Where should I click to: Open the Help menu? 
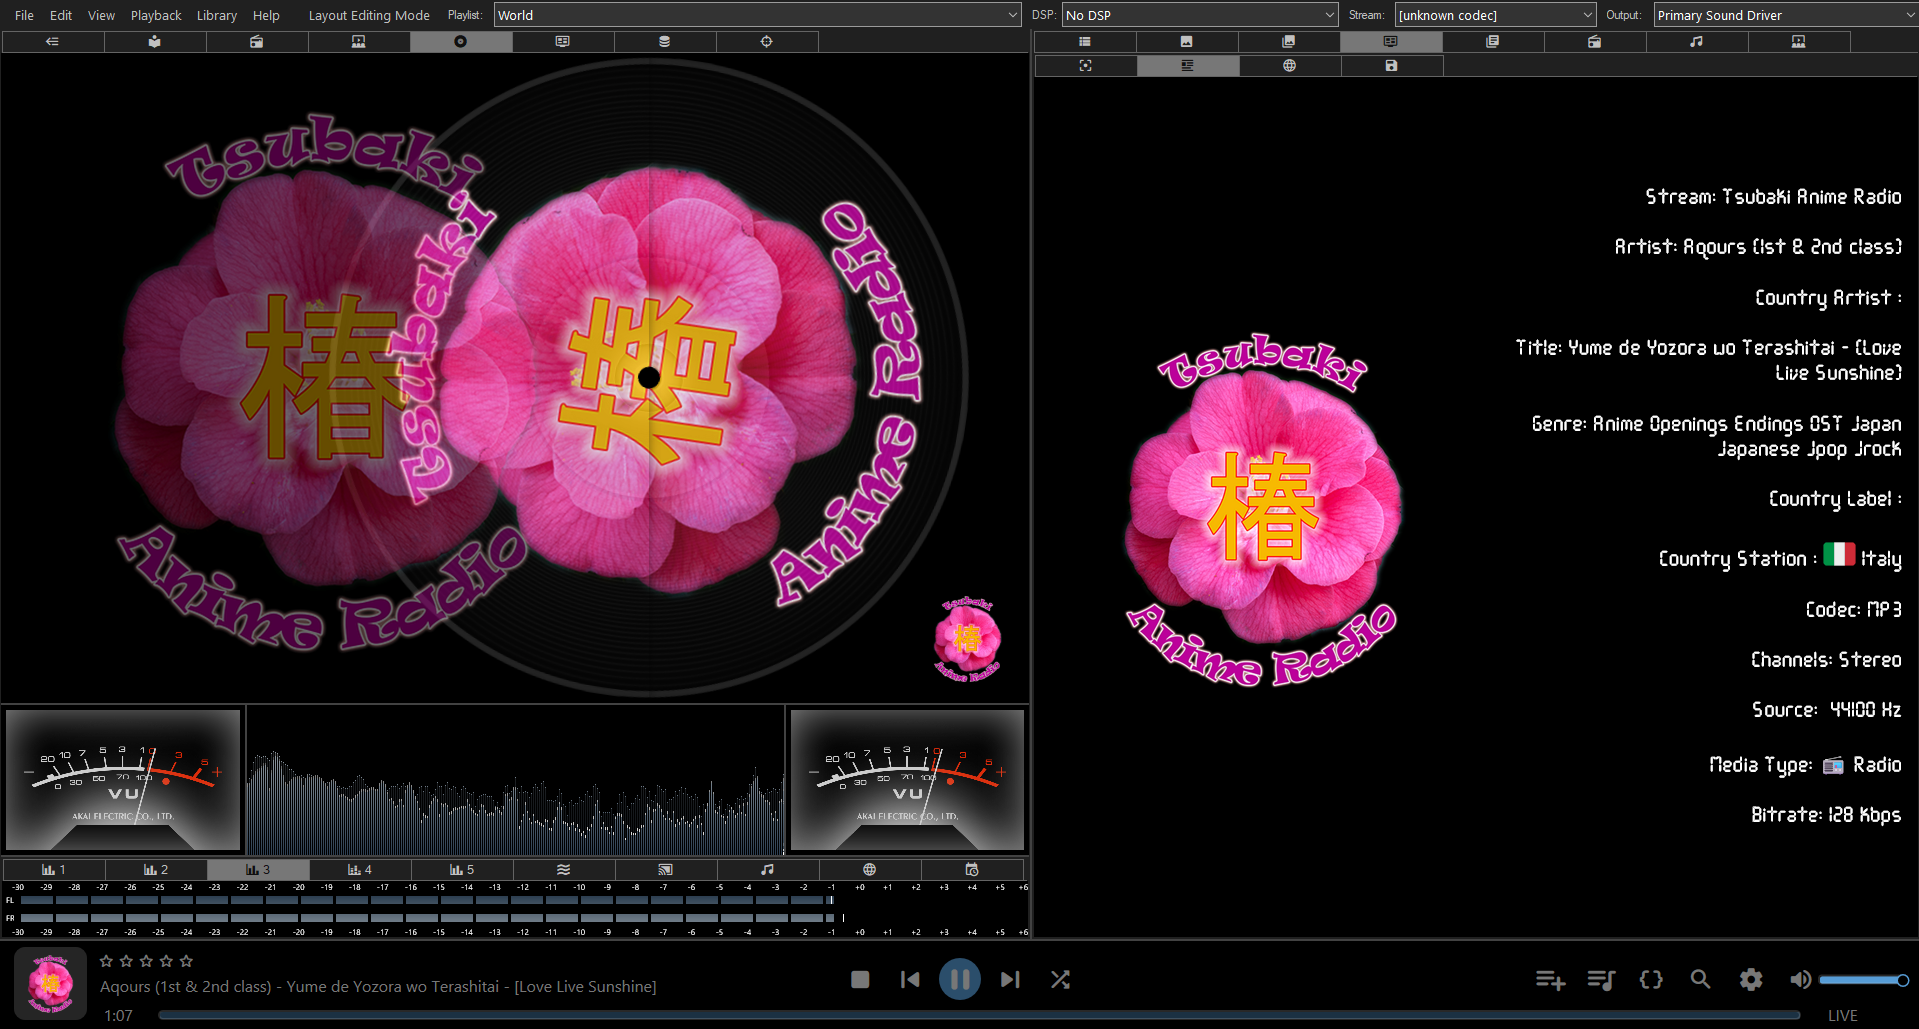pos(266,15)
